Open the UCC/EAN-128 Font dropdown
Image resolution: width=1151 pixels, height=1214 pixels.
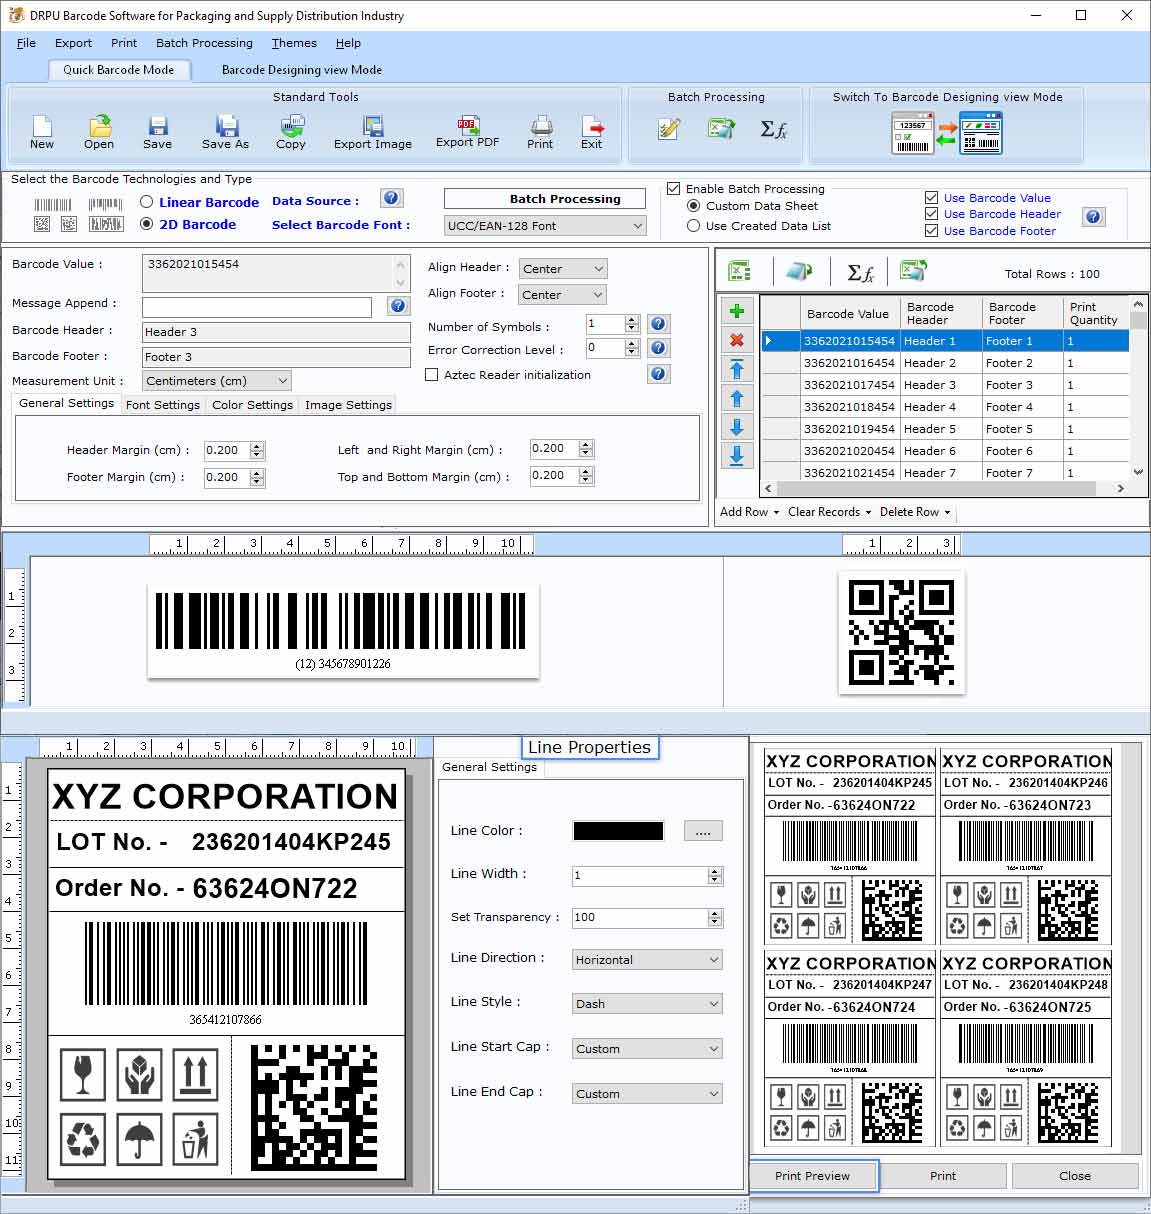point(637,225)
